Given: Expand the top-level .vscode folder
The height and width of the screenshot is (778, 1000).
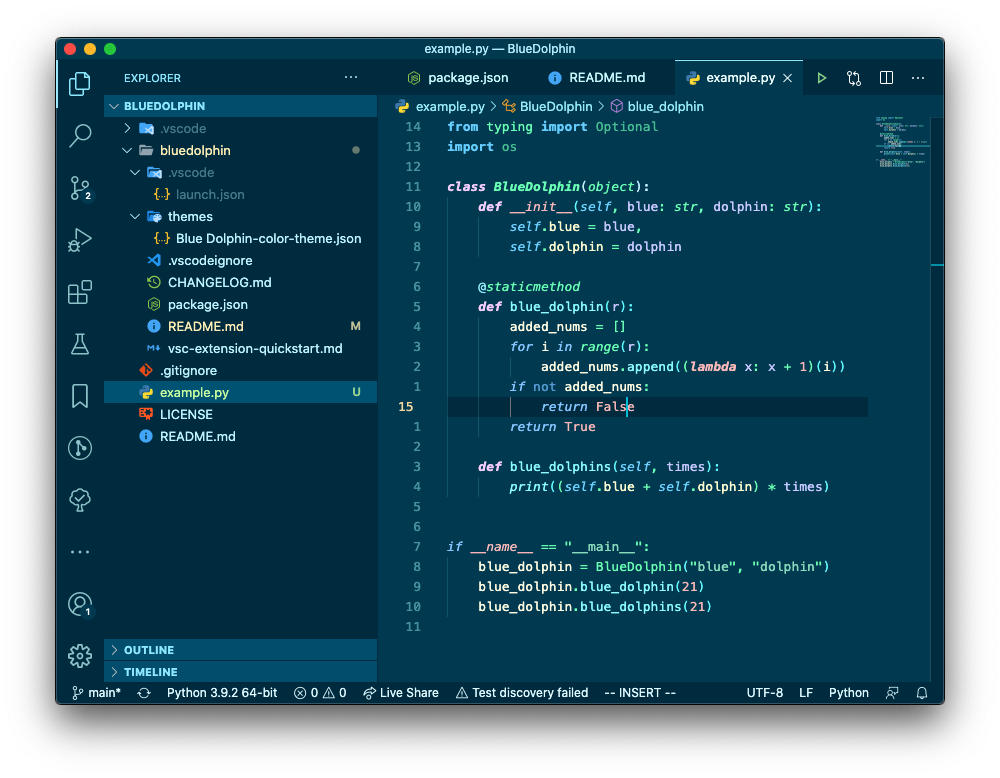Looking at the screenshot, I should 240,128.
